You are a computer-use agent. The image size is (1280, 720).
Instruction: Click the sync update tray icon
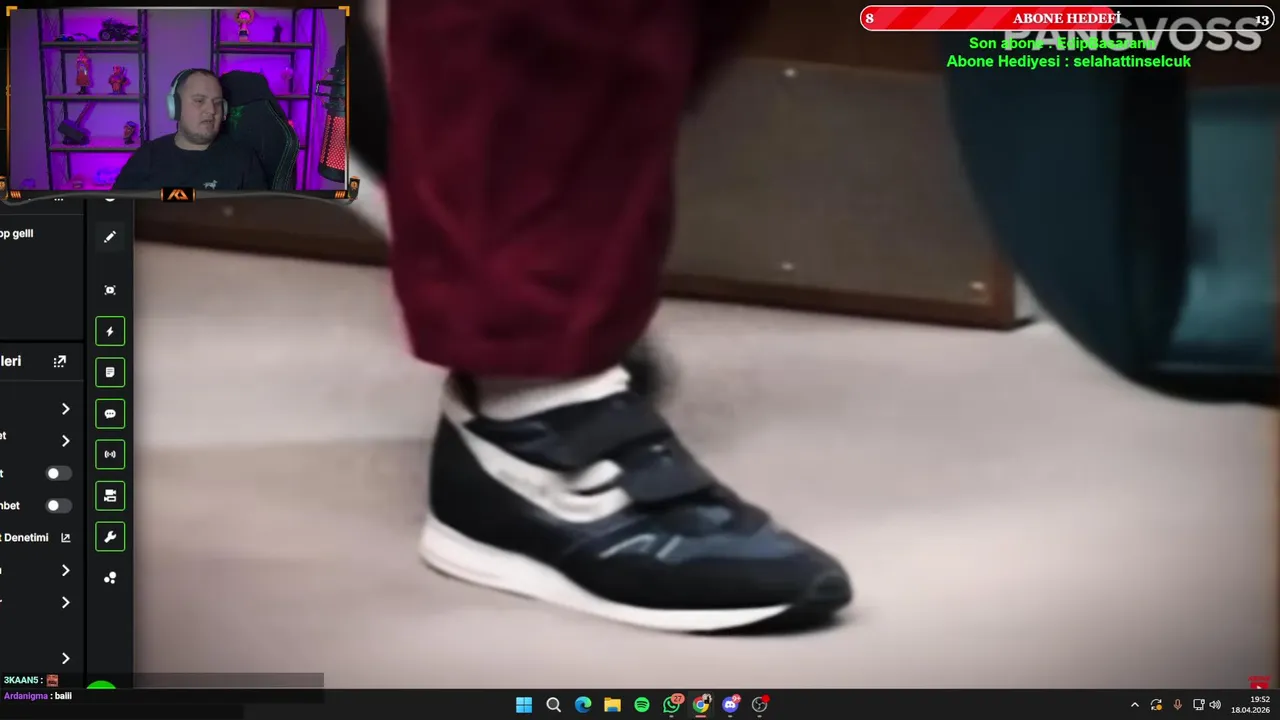click(x=1156, y=705)
